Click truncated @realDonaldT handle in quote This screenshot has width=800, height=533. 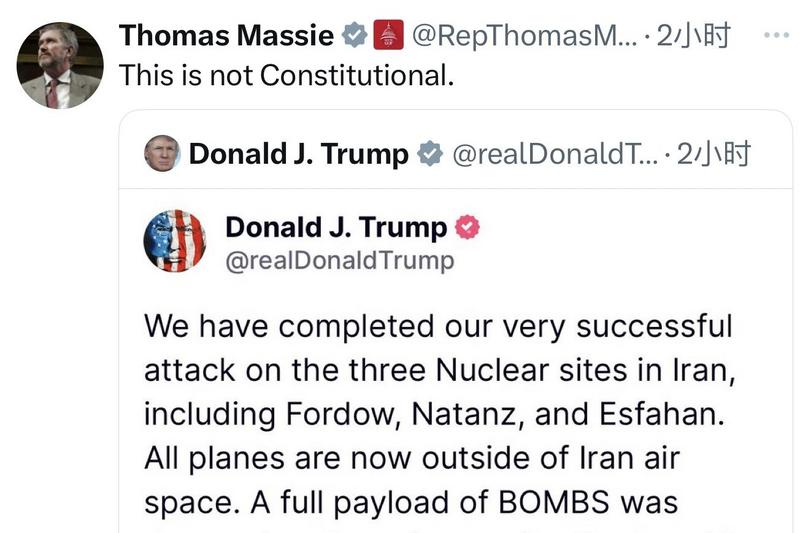[x=554, y=154]
